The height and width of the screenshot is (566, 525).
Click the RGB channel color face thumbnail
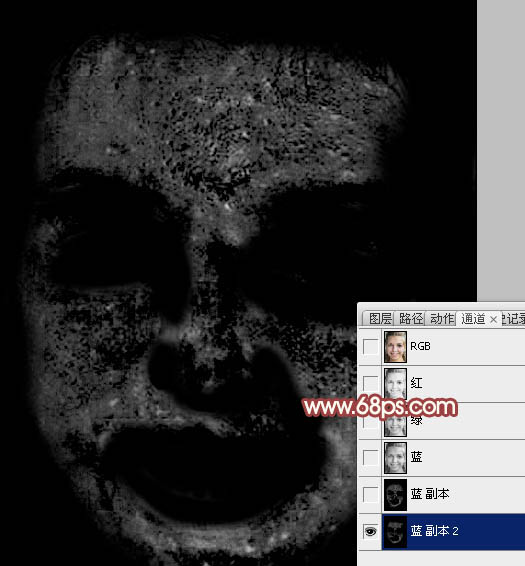pyautogui.click(x=395, y=347)
